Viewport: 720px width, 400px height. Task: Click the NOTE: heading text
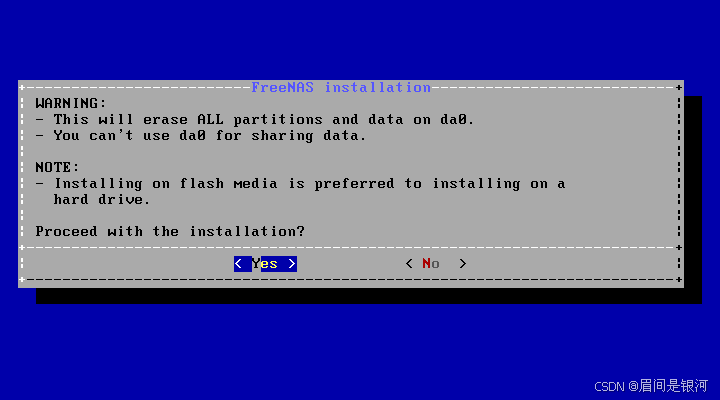click(x=57, y=167)
